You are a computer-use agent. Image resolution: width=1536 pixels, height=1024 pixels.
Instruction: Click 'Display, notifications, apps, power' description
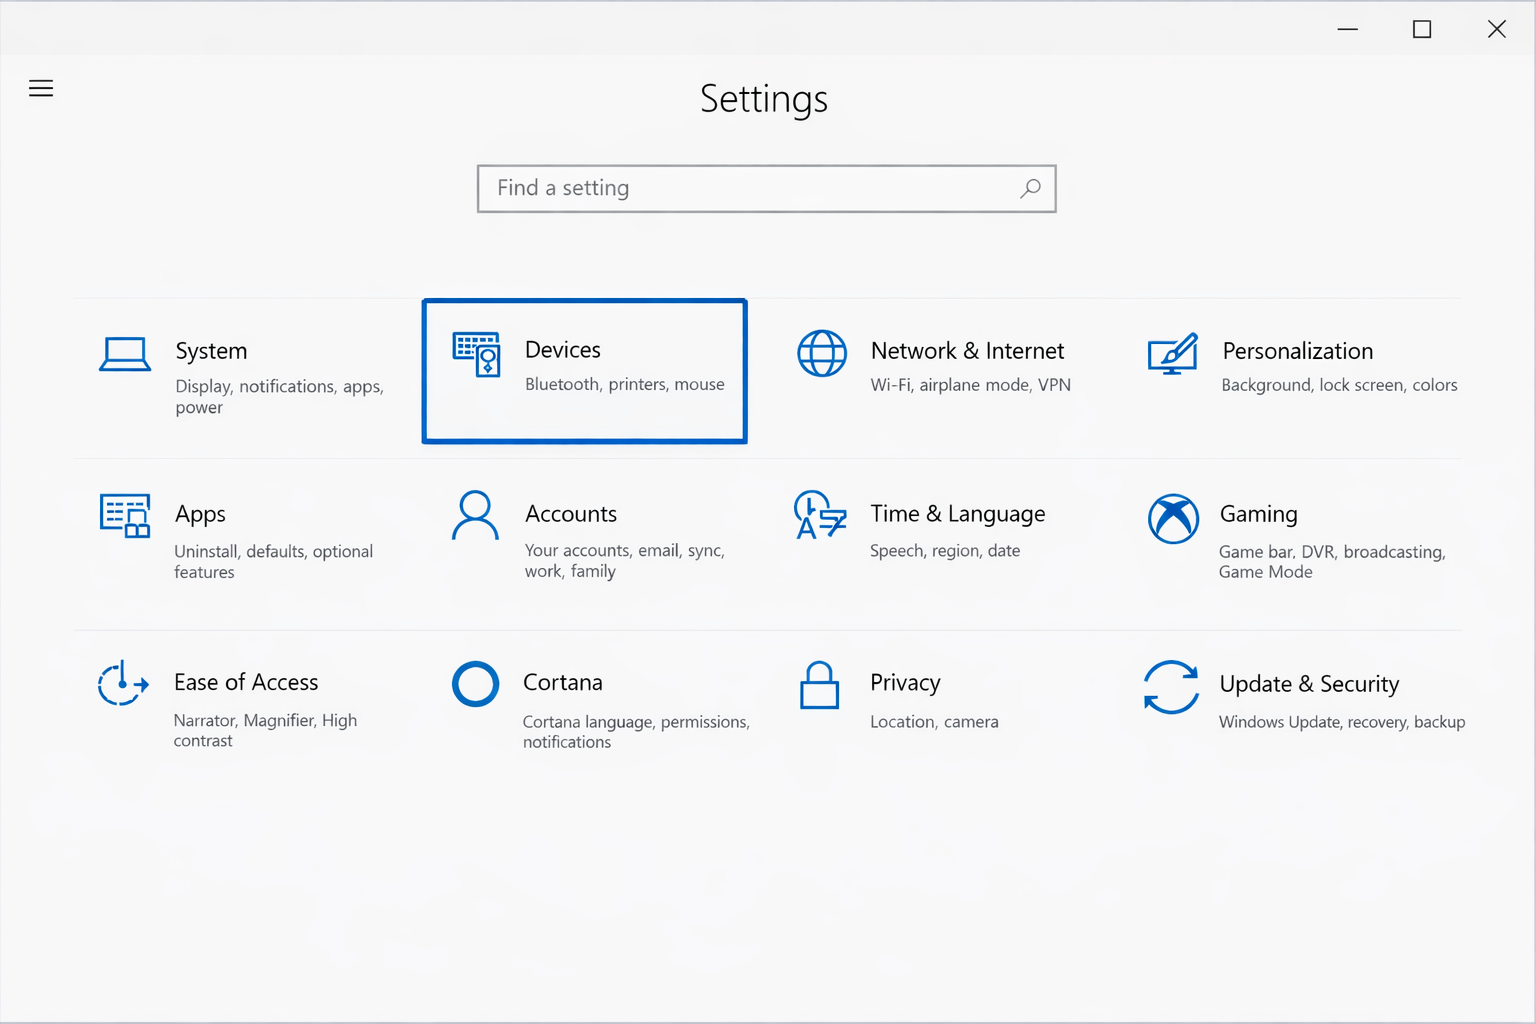(279, 397)
